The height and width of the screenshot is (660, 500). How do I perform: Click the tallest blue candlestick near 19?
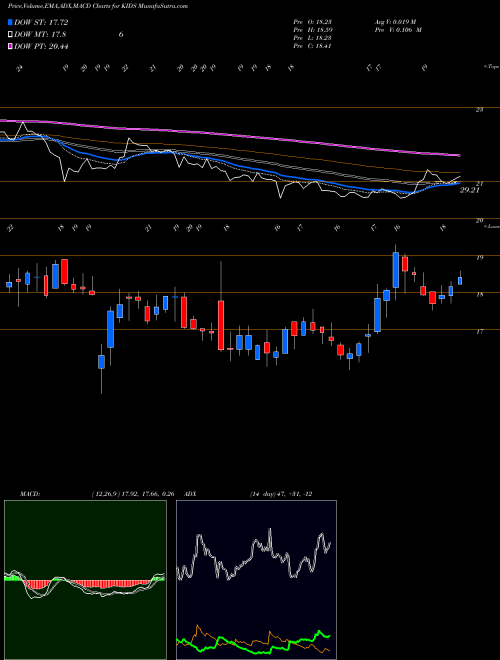coord(396,270)
